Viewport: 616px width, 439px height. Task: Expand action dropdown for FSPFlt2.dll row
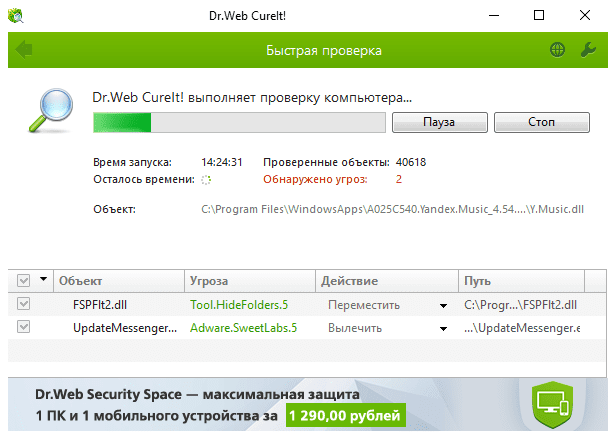[x=442, y=305]
